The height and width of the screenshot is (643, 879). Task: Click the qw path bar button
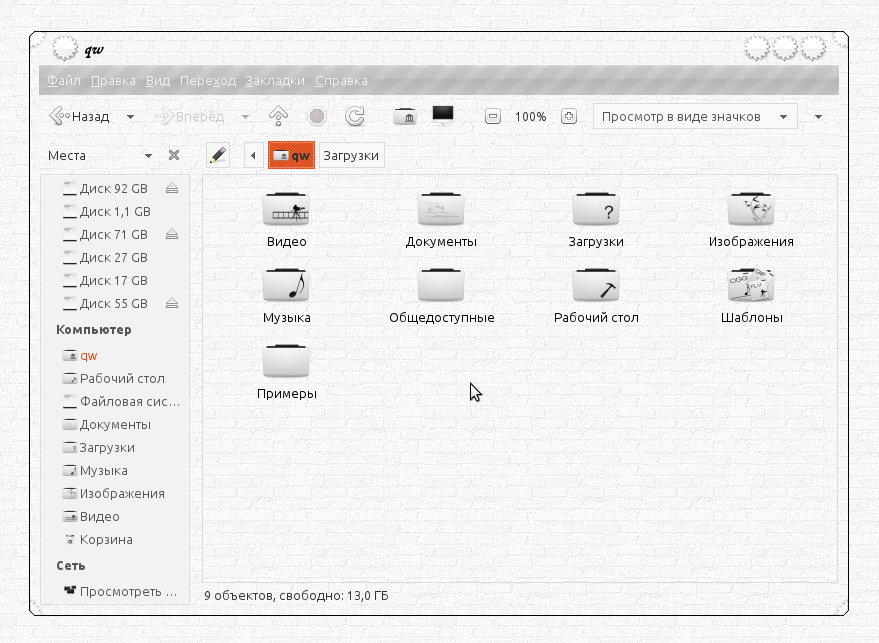point(292,155)
